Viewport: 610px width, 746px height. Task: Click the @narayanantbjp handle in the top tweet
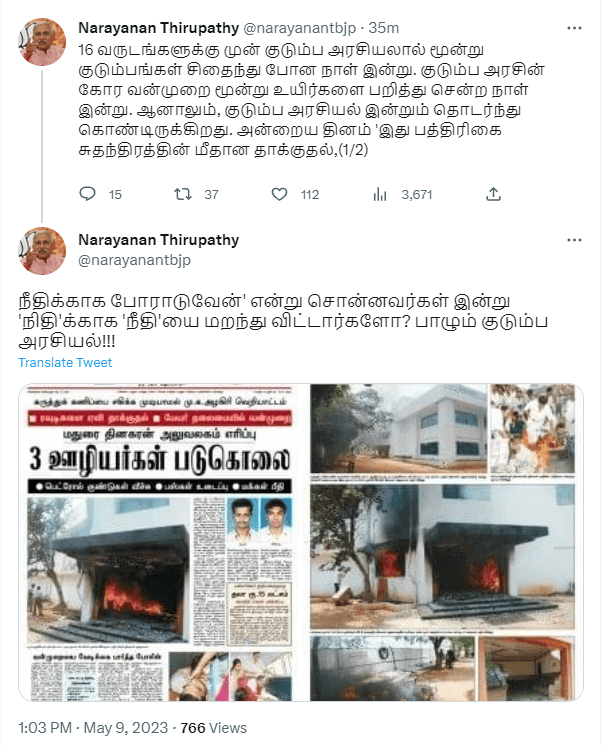[299, 28]
